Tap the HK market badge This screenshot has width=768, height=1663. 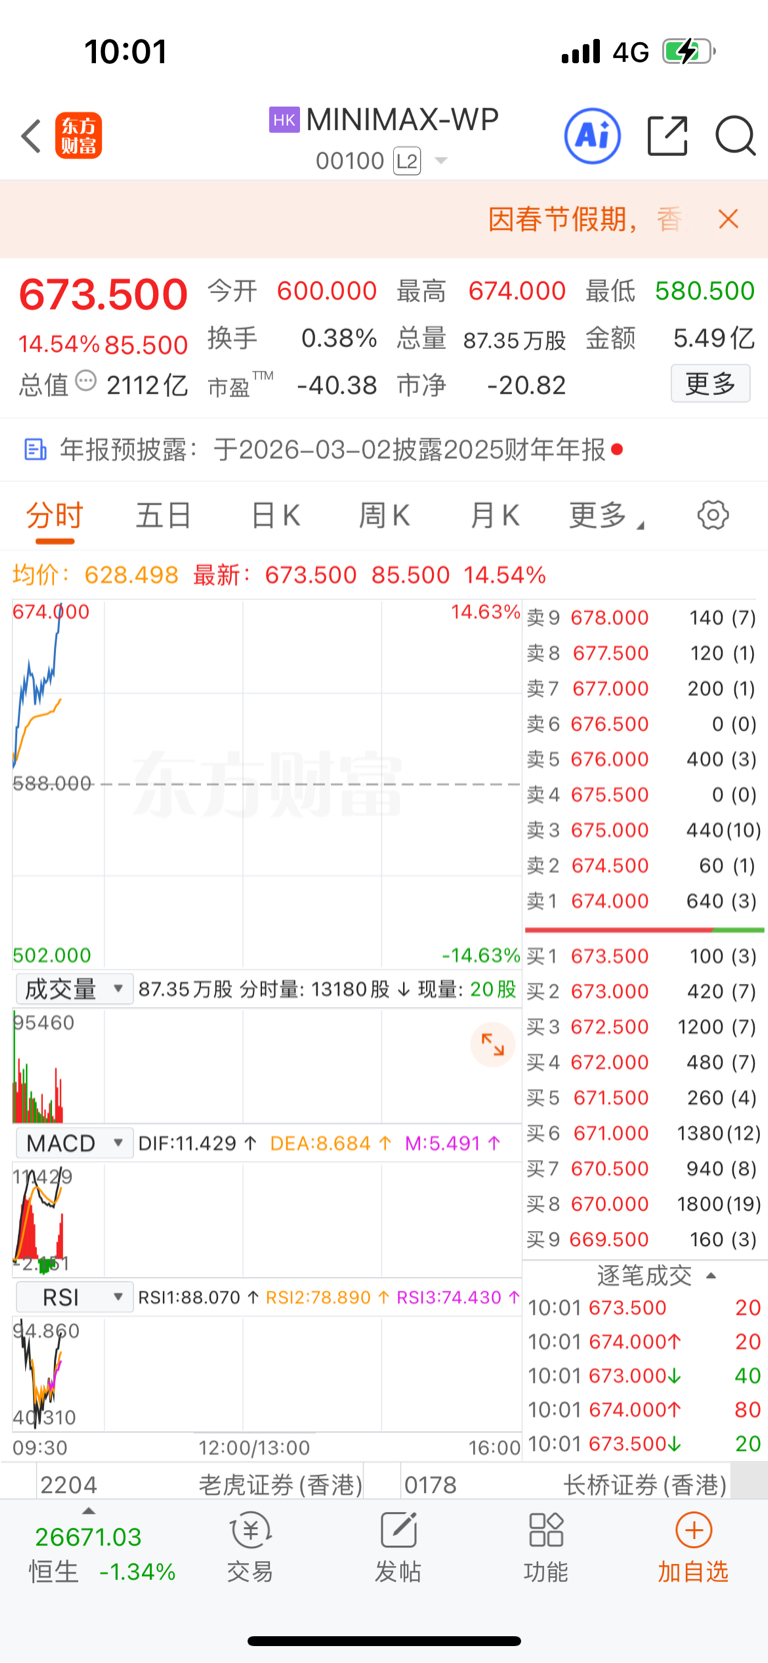[284, 120]
